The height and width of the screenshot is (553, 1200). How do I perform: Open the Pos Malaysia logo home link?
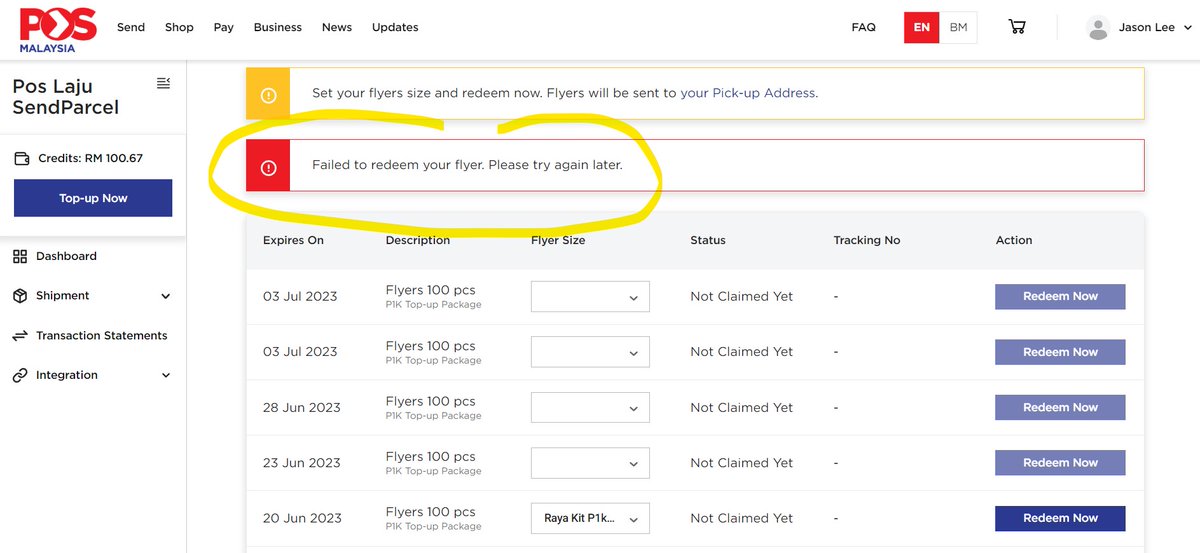(58, 28)
